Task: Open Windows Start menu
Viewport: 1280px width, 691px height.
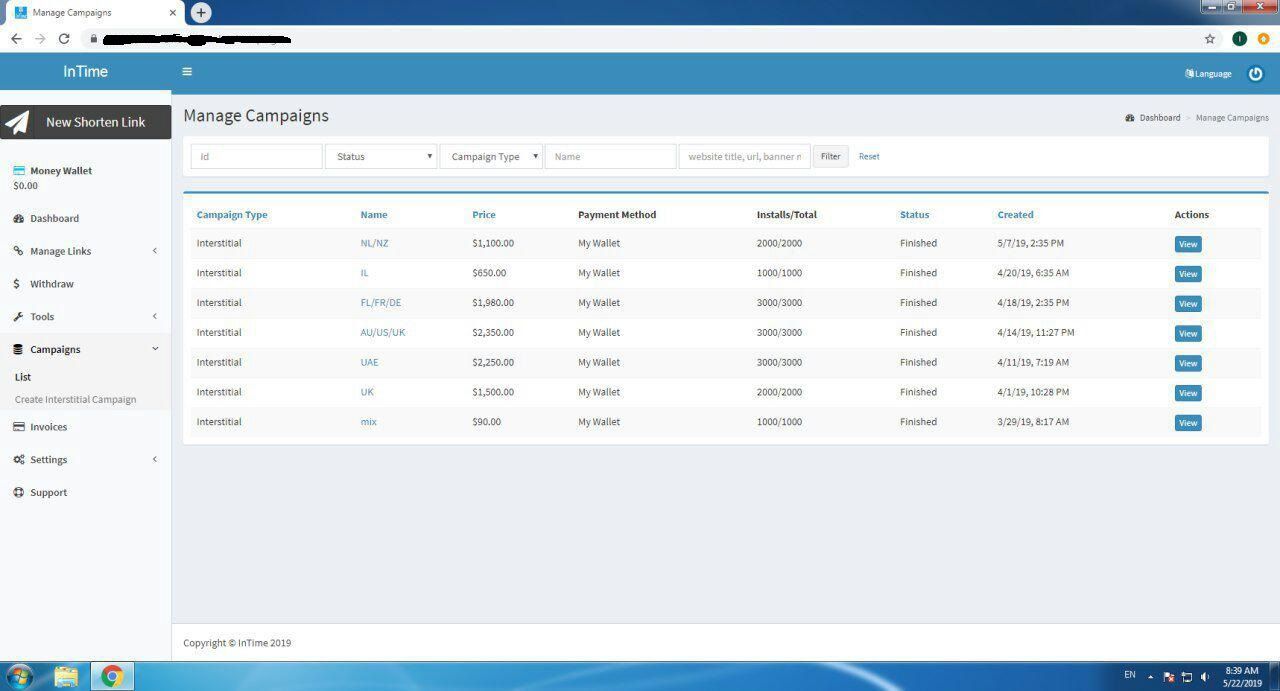Action: click(19, 676)
